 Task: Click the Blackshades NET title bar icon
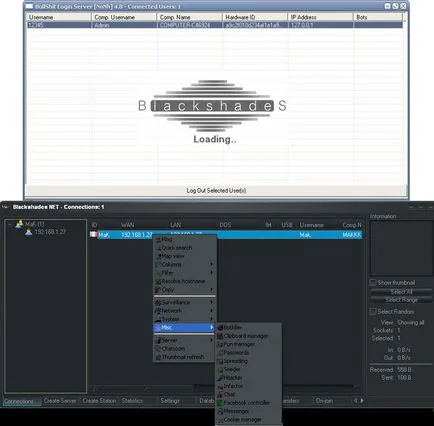click(x=6, y=207)
